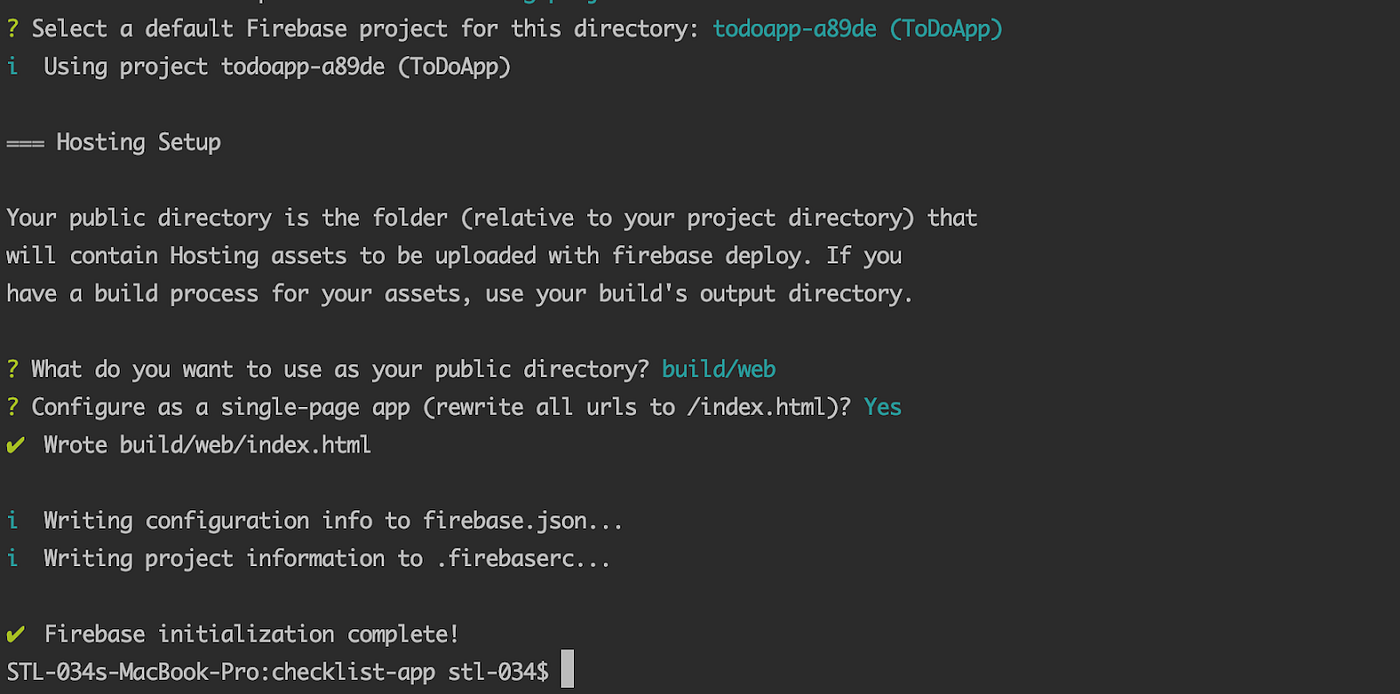This screenshot has height=694, width=1400.
Task: Click the cyan 'todoapp-a89de (ToDoApp)' project selection
Action: pyautogui.click(x=858, y=29)
